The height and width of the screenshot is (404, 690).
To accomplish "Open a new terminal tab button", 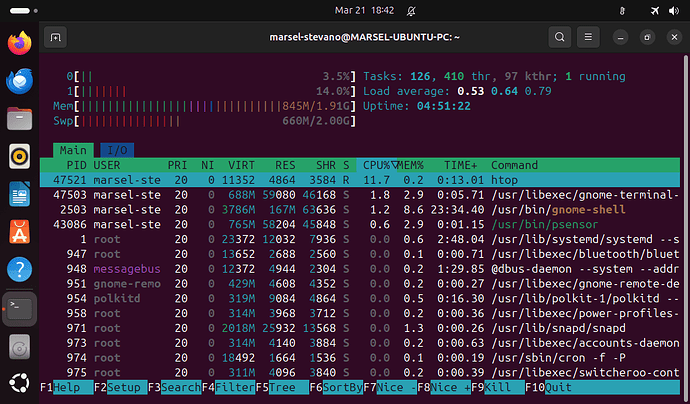I will [x=58, y=37].
